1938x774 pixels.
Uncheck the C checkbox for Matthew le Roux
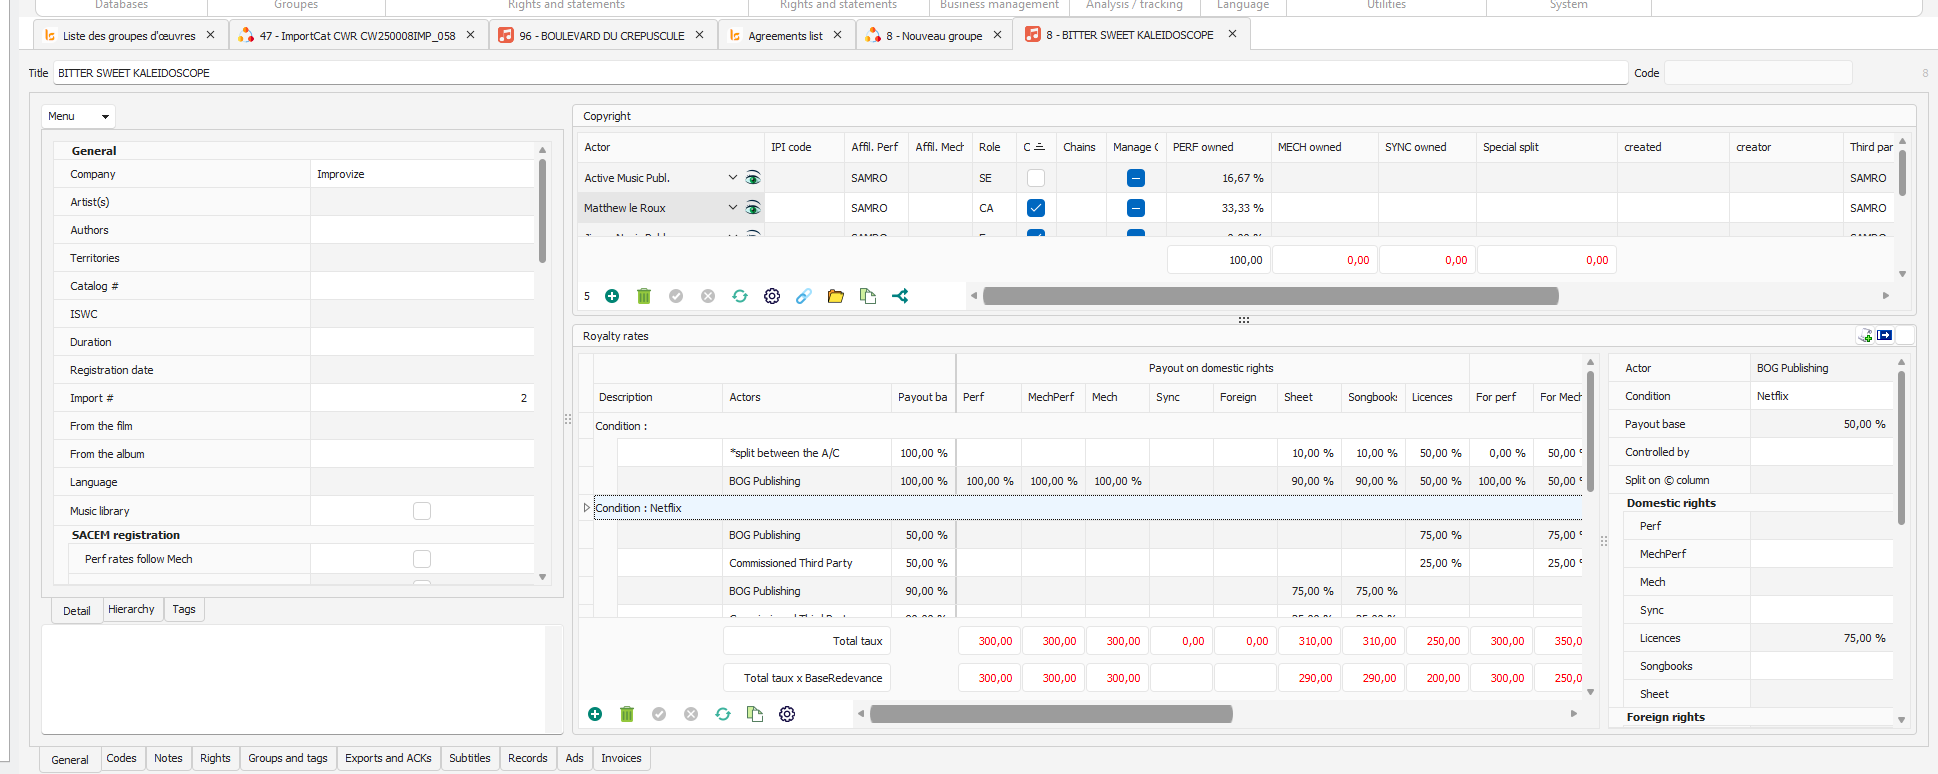click(1036, 208)
